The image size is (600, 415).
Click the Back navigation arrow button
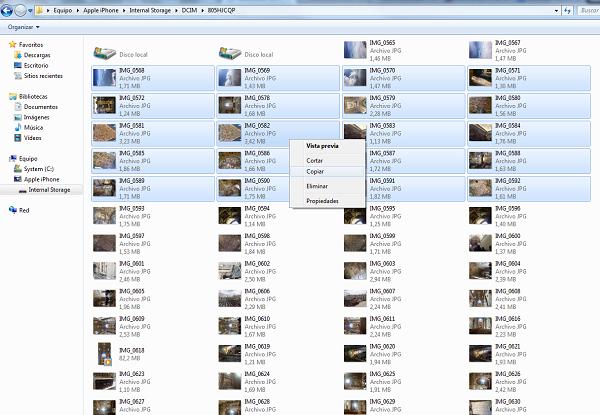click(x=8, y=10)
